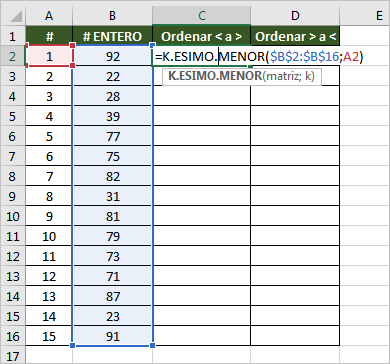Click the 'Ordenar > a <' header cell

(x=295, y=36)
